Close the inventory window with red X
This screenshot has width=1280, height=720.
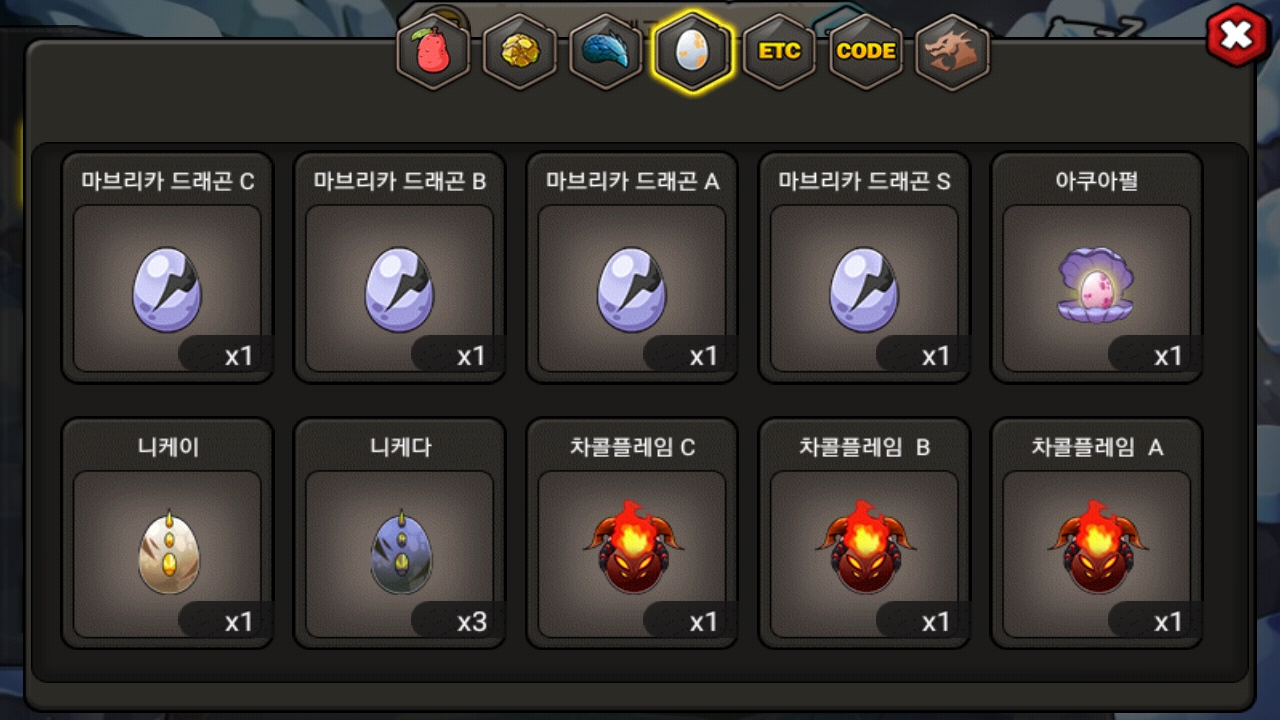pyautogui.click(x=1237, y=37)
